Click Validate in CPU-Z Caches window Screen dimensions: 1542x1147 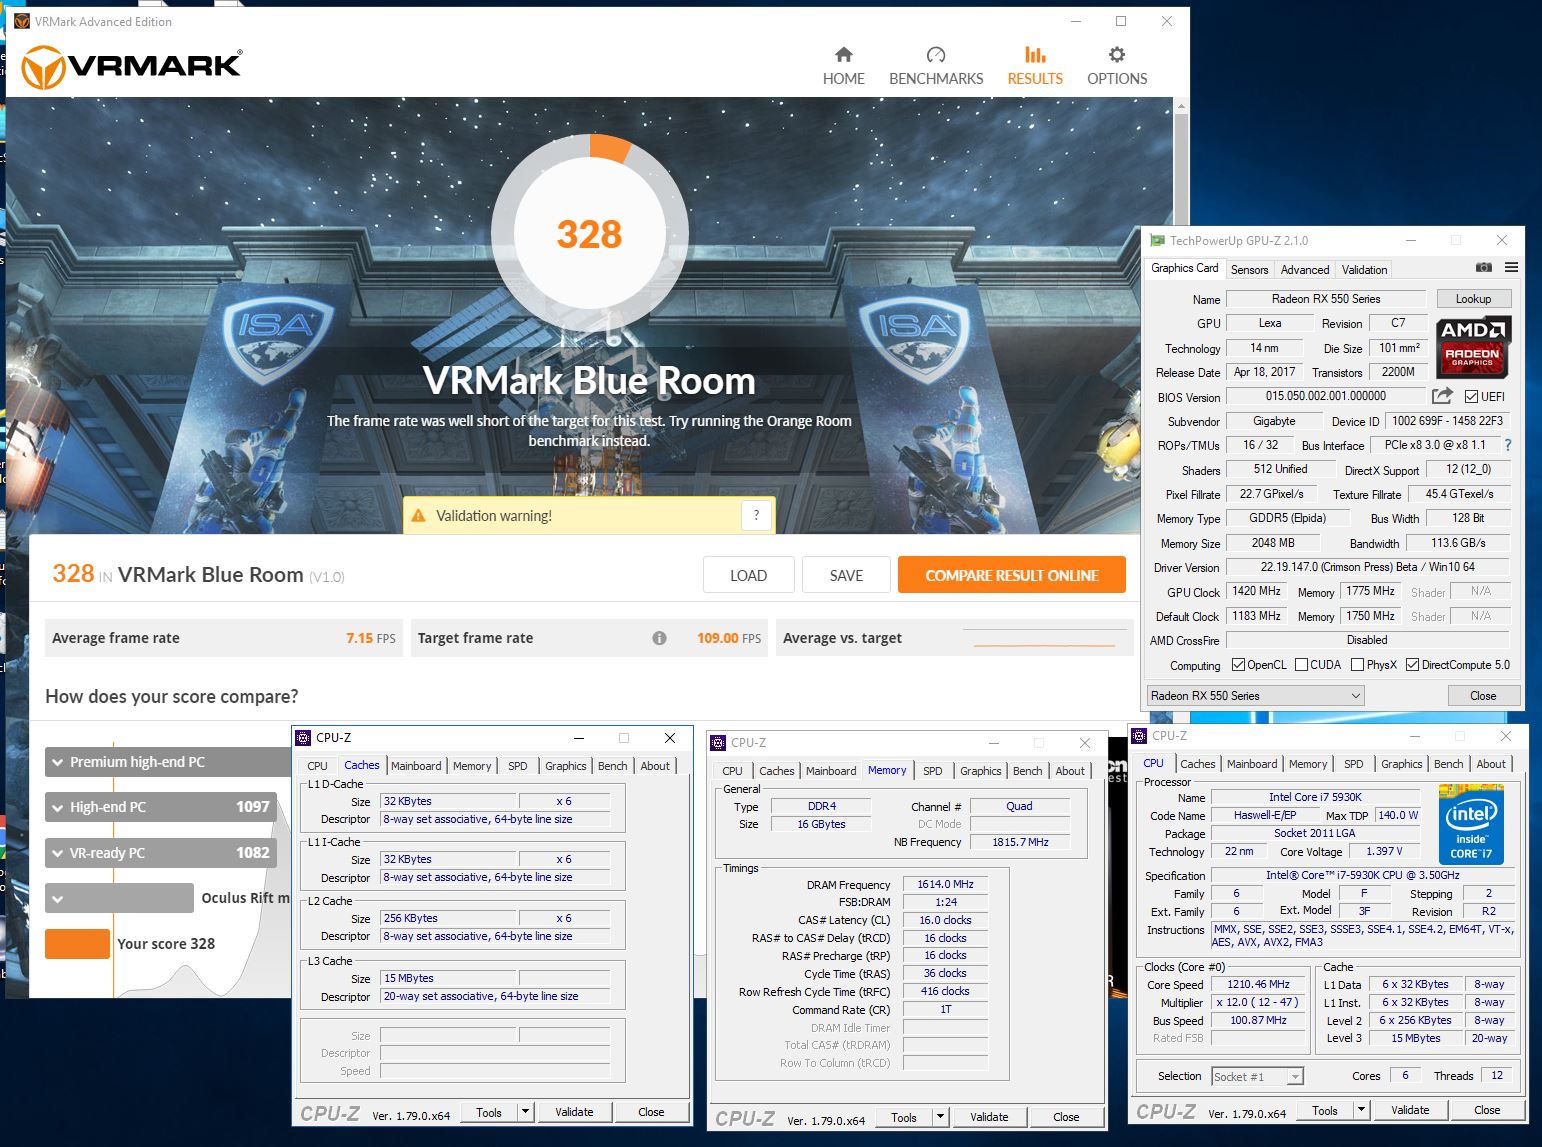574,1112
